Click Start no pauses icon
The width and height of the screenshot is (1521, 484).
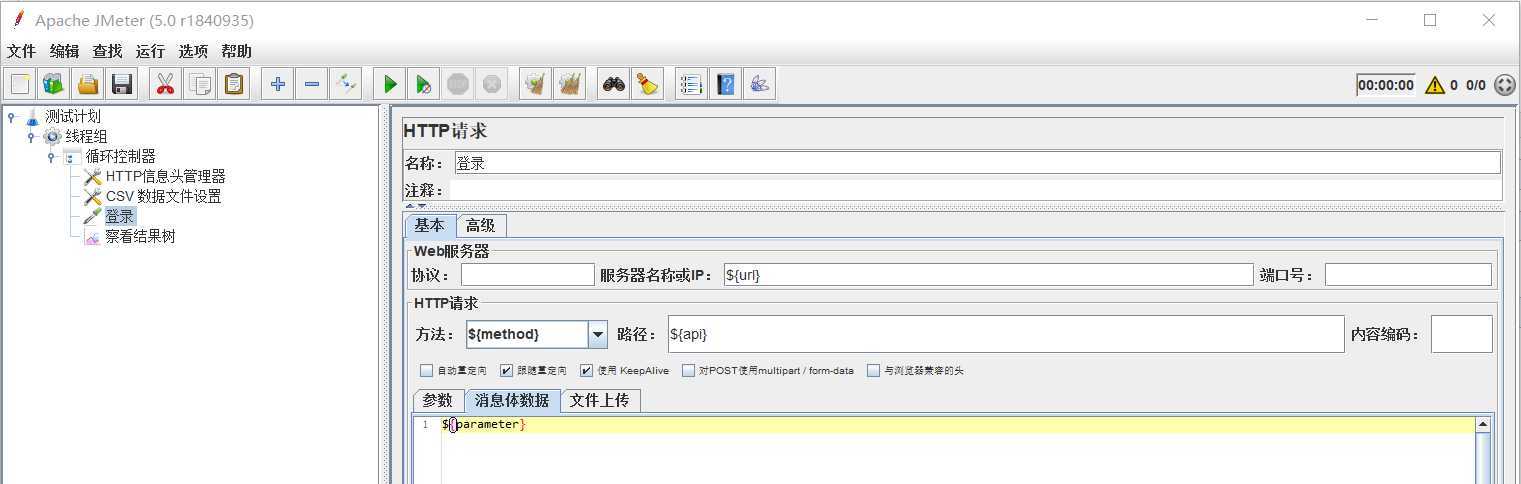(x=424, y=85)
